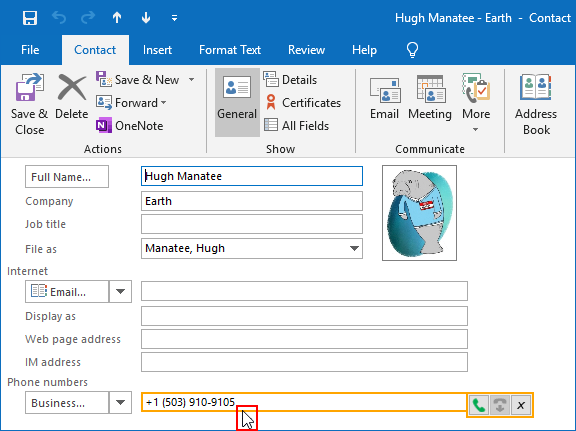Open the Address Book

[x=536, y=105]
